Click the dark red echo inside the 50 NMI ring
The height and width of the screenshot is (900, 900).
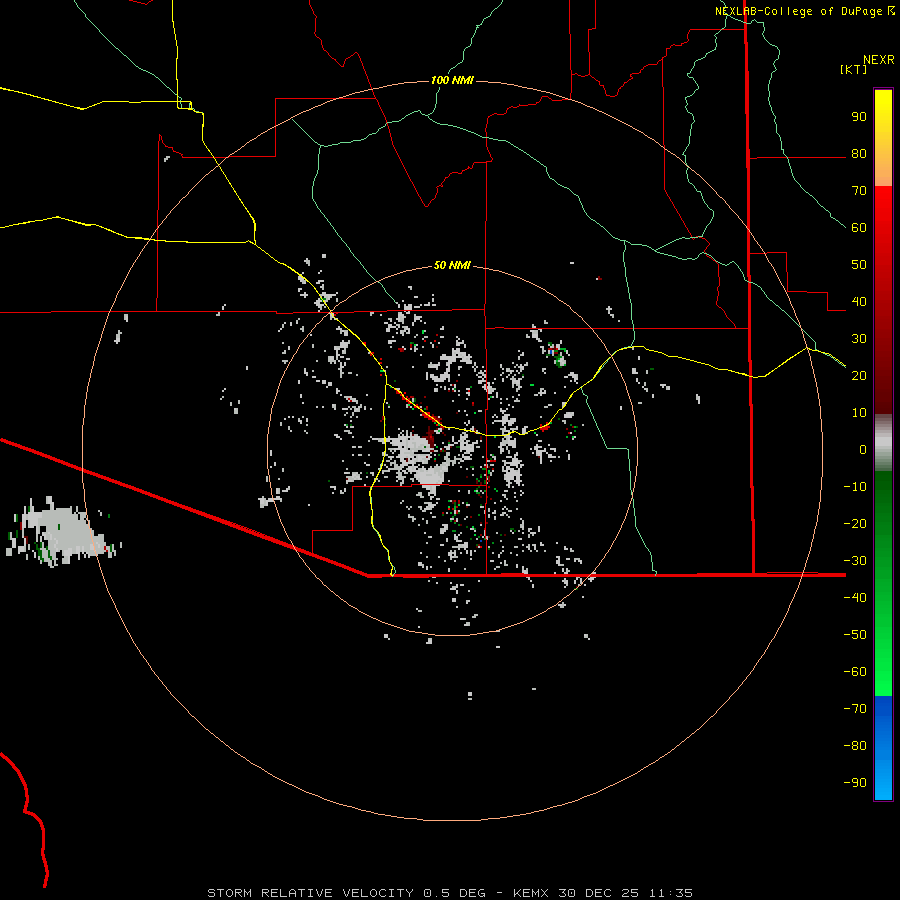coord(430,435)
